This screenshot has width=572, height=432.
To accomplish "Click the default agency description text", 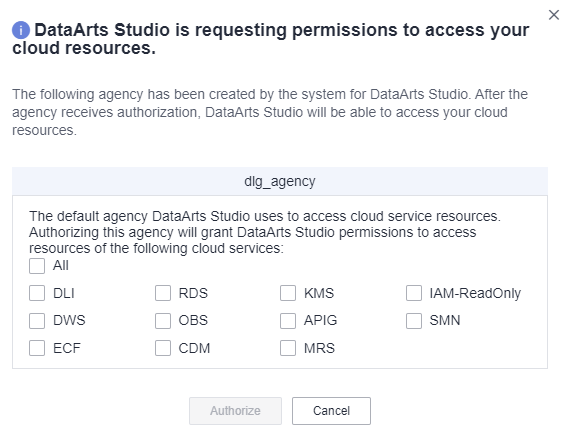I will (265, 232).
